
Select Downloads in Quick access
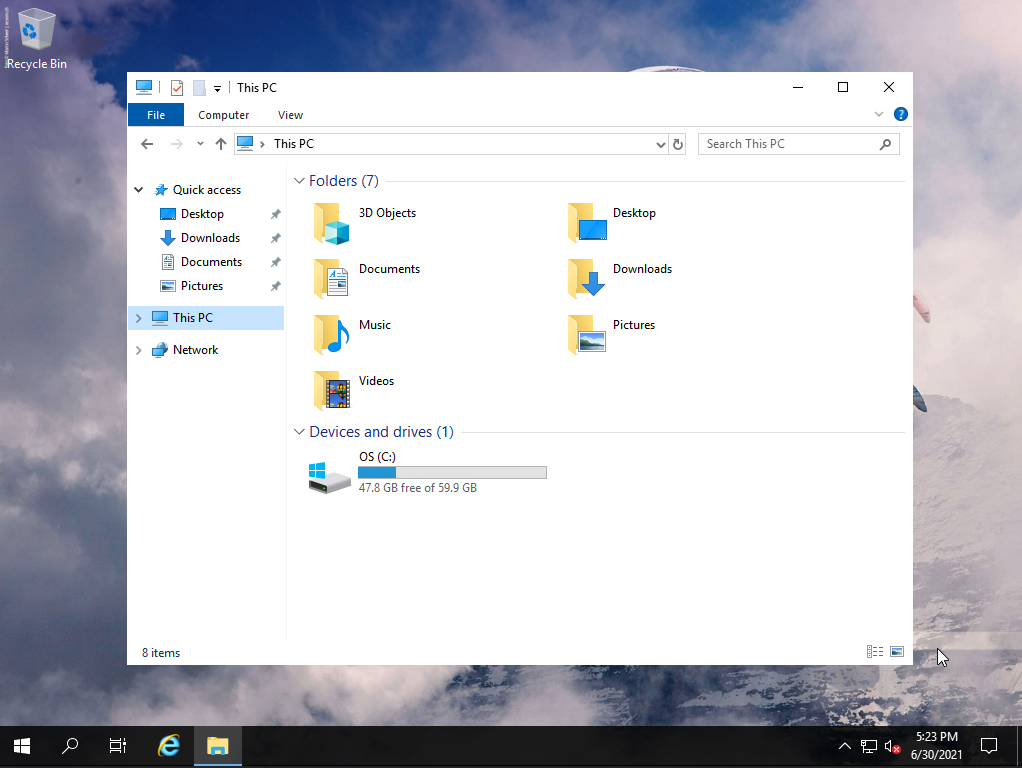tap(210, 238)
